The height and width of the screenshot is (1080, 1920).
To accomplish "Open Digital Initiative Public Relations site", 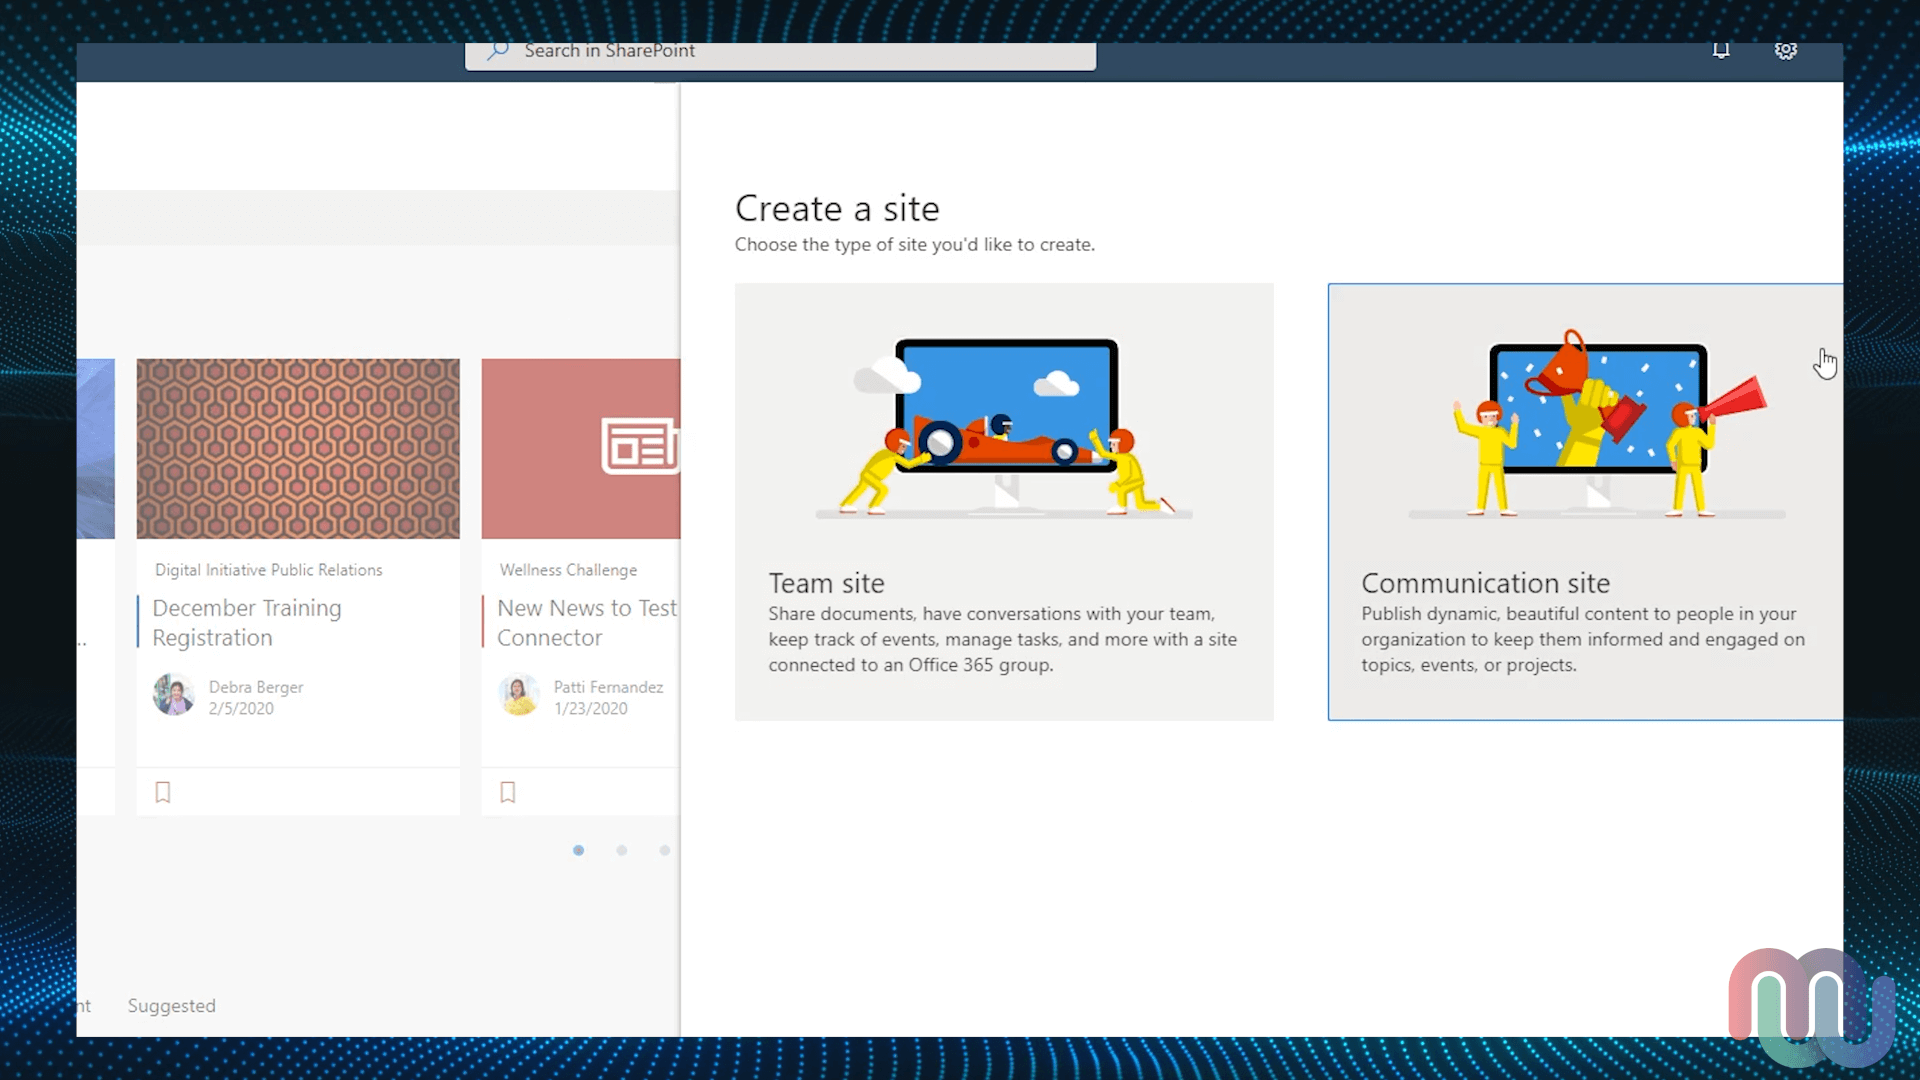I will pyautogui.click(x=268, y=569).
